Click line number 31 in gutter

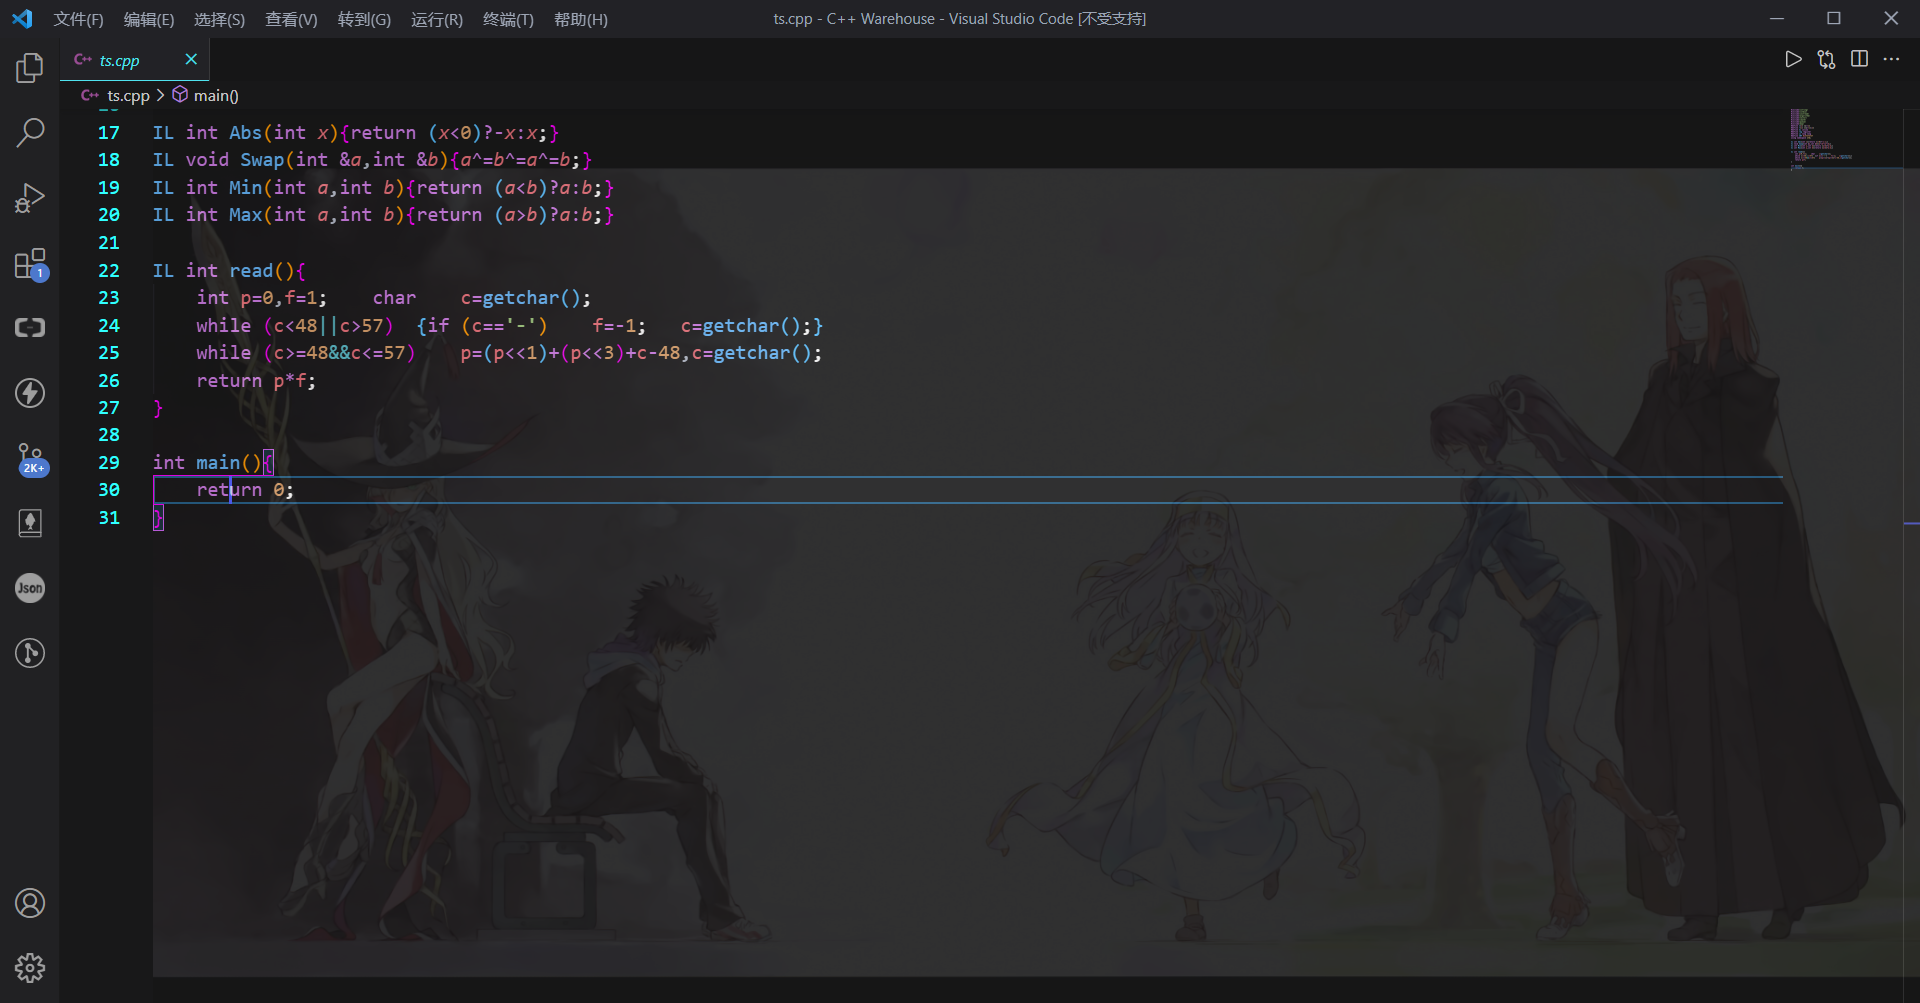point(109,518)
